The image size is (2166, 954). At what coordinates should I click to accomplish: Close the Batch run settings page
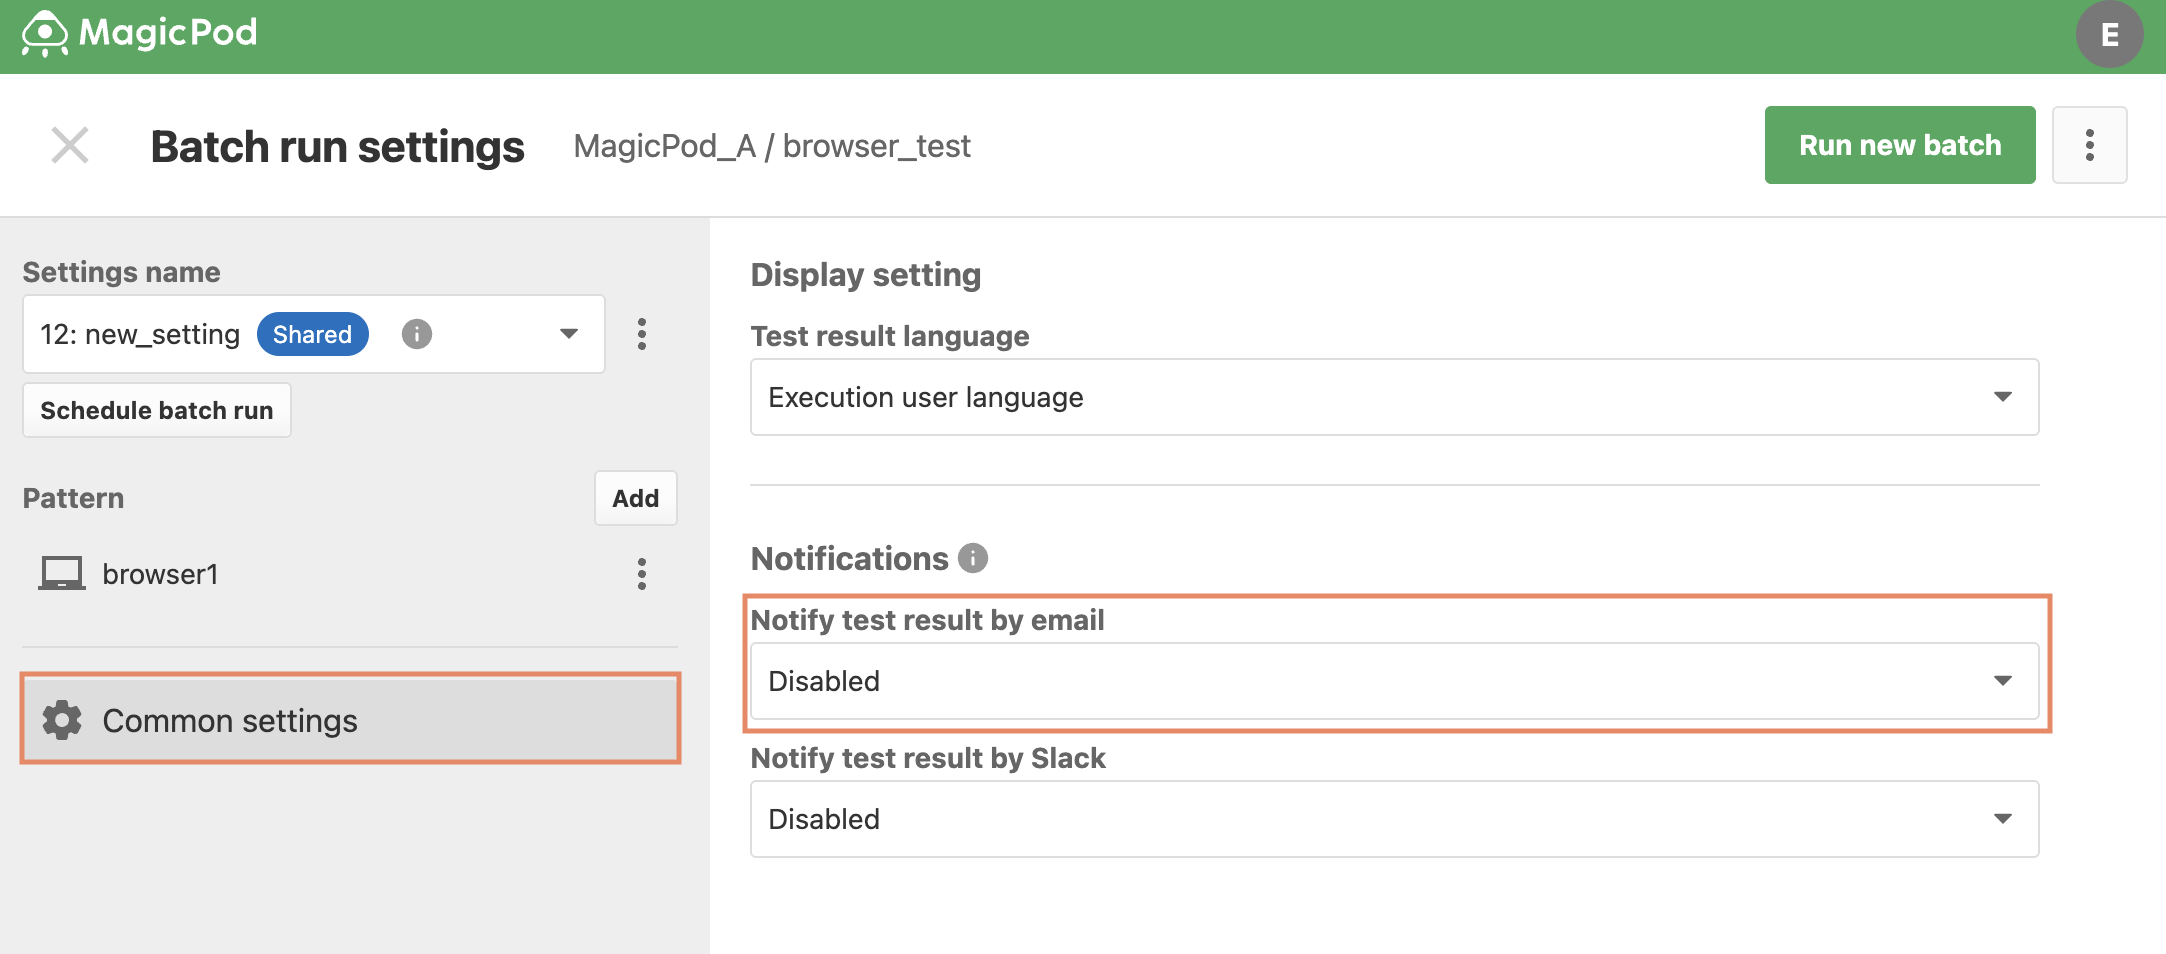pos(70,145)
